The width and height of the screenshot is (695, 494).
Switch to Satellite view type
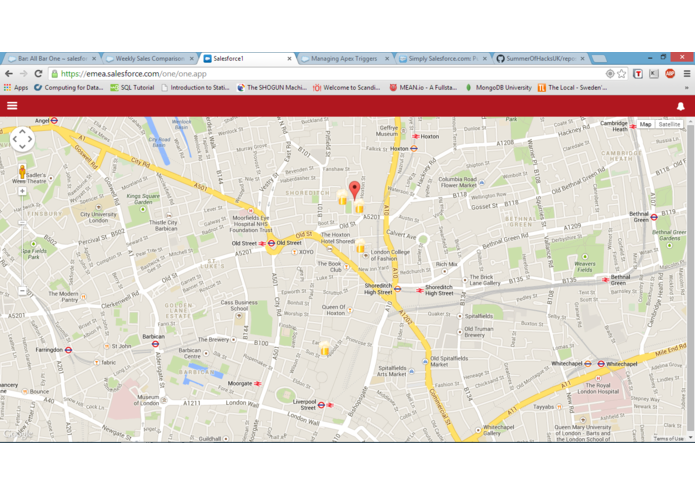click(x=669, y=124)
